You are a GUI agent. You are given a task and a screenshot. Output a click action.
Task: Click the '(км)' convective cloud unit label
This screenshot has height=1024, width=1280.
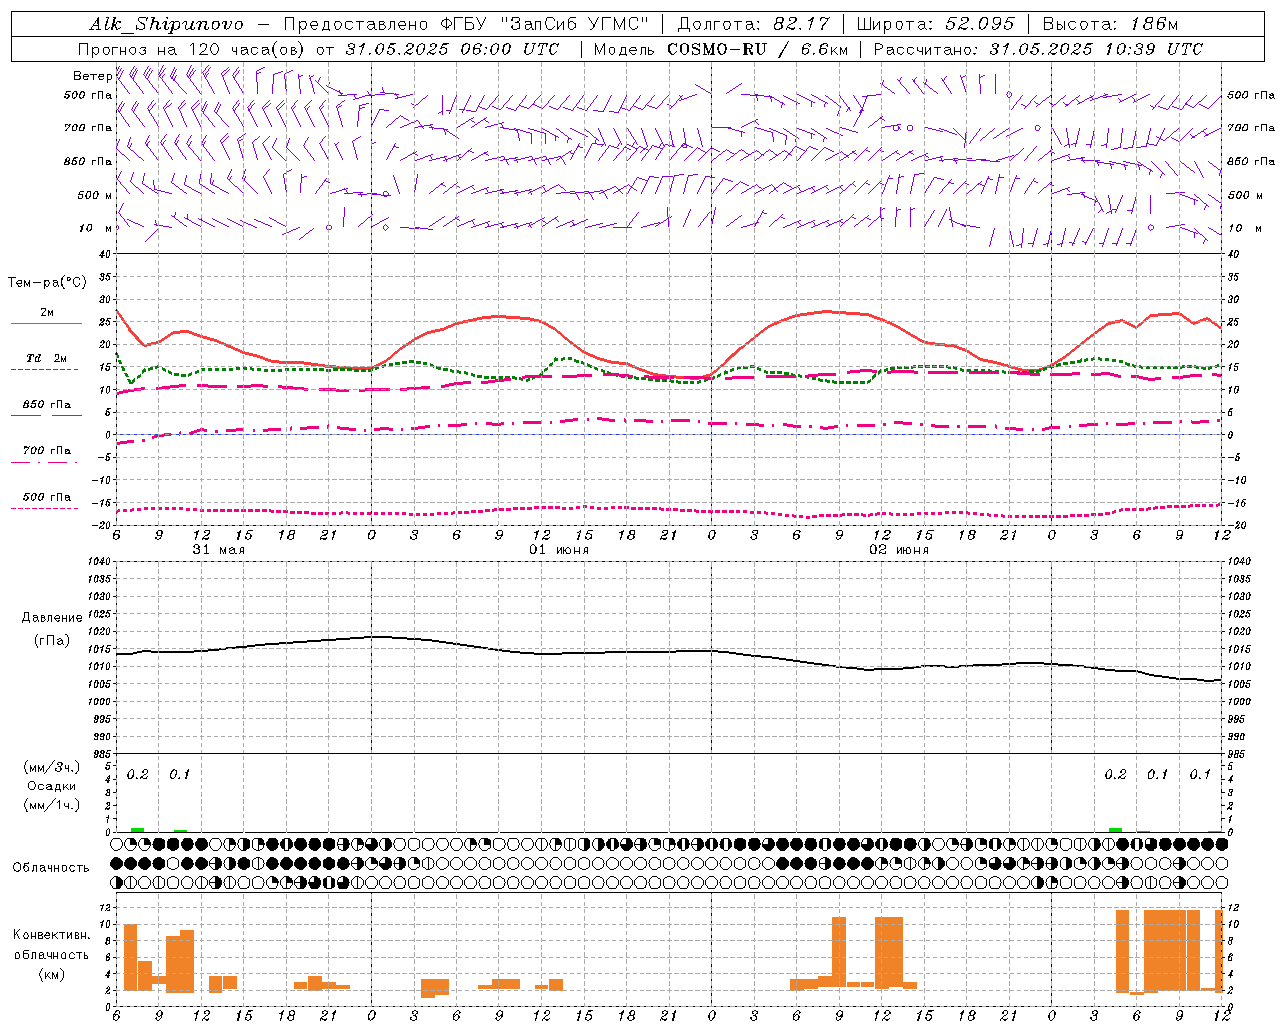(52, 973)
